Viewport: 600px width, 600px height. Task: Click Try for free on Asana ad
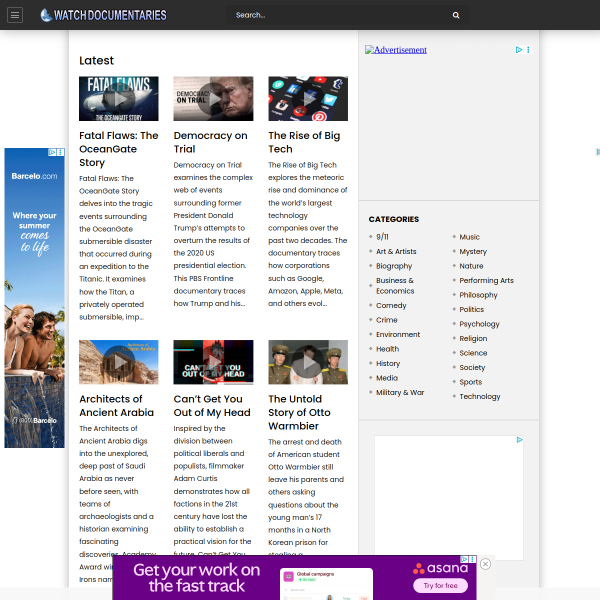(x=440, y=586)
